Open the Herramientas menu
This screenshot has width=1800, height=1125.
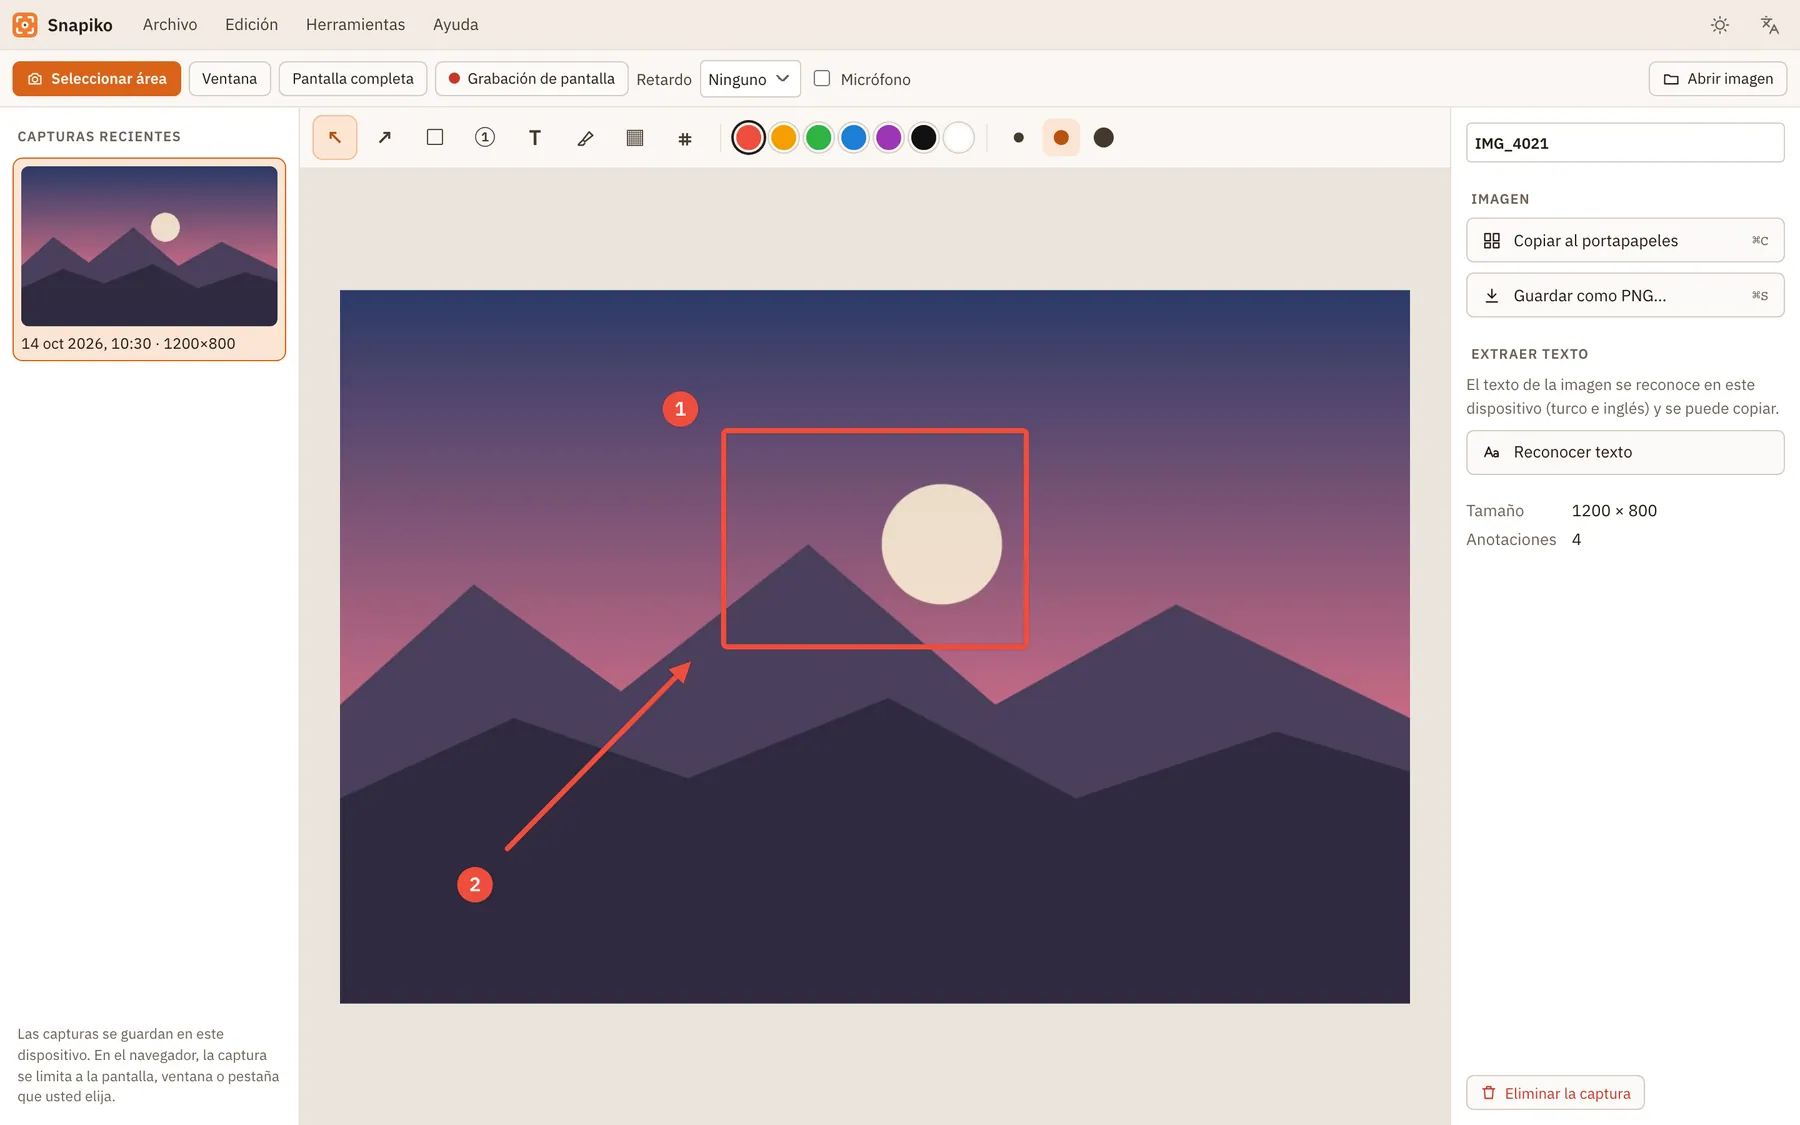(355, 25)
